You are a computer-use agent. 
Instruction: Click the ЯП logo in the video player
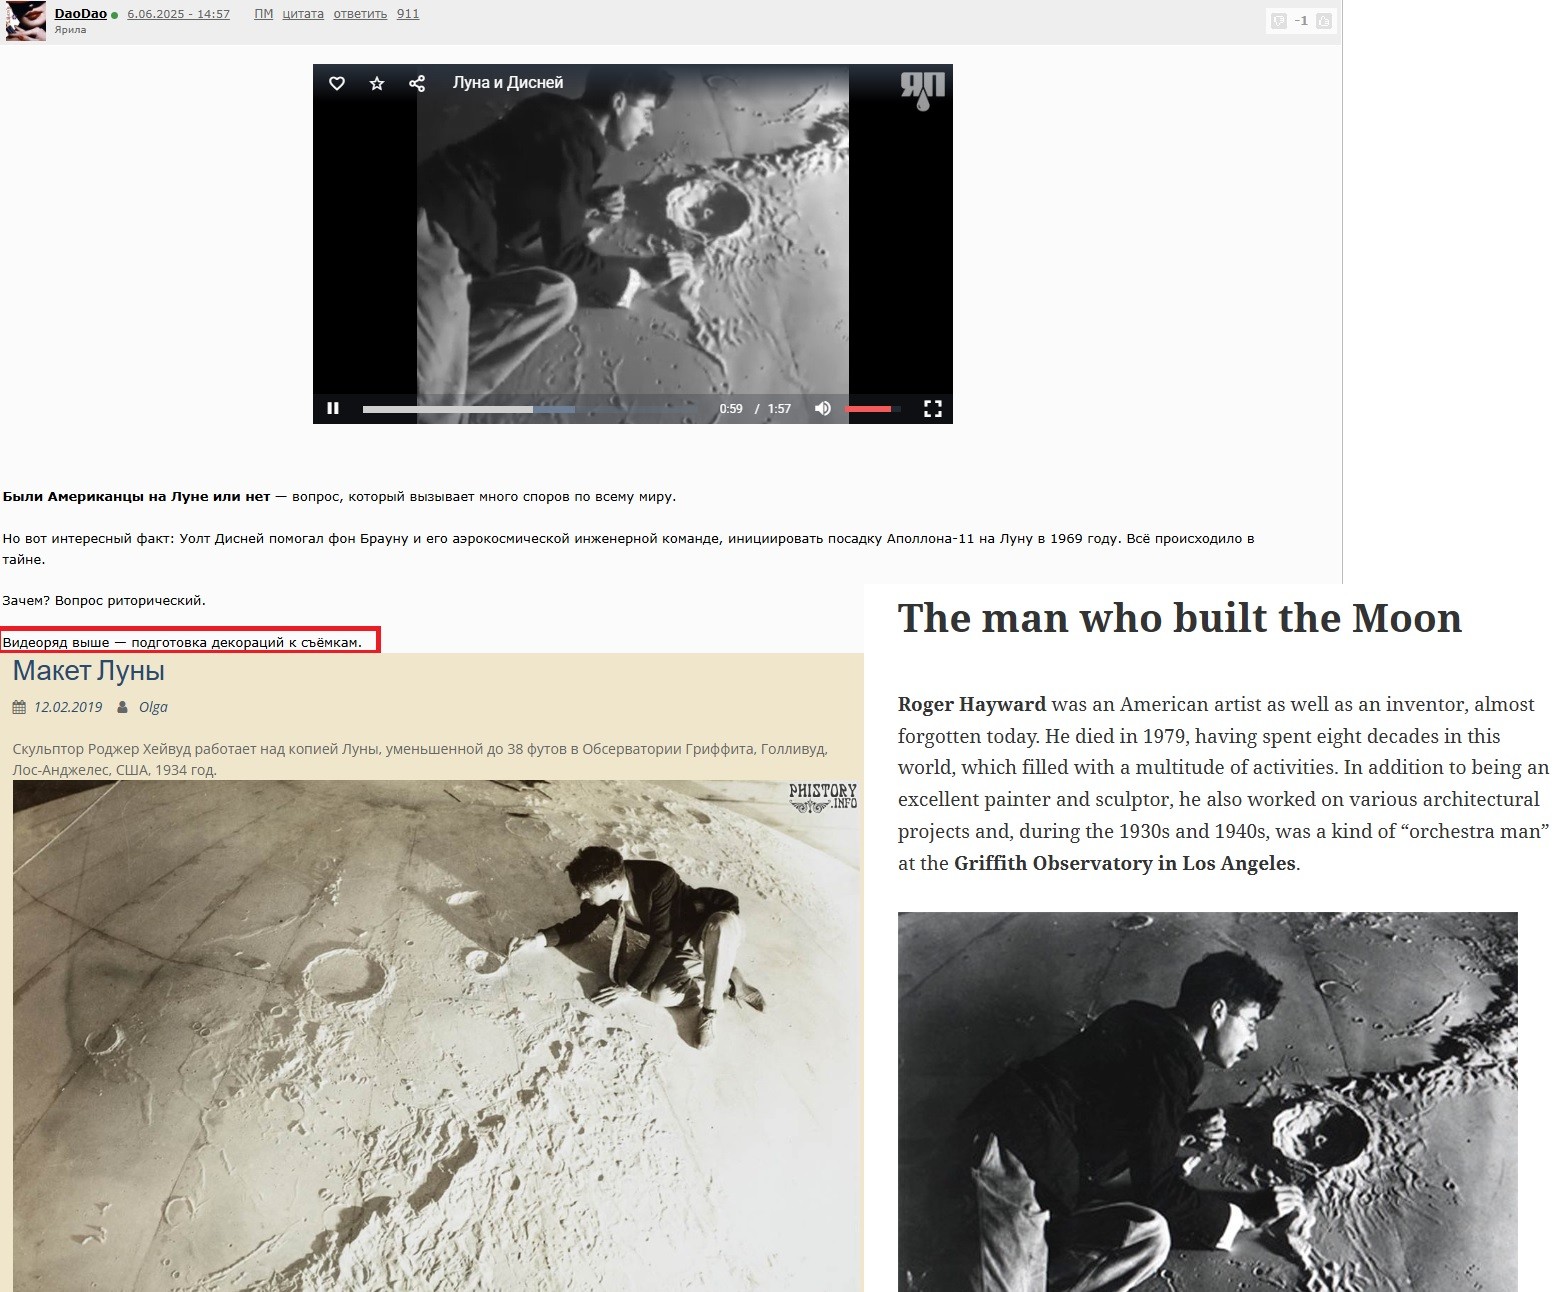pyautogui.click(x=922, y=89)
